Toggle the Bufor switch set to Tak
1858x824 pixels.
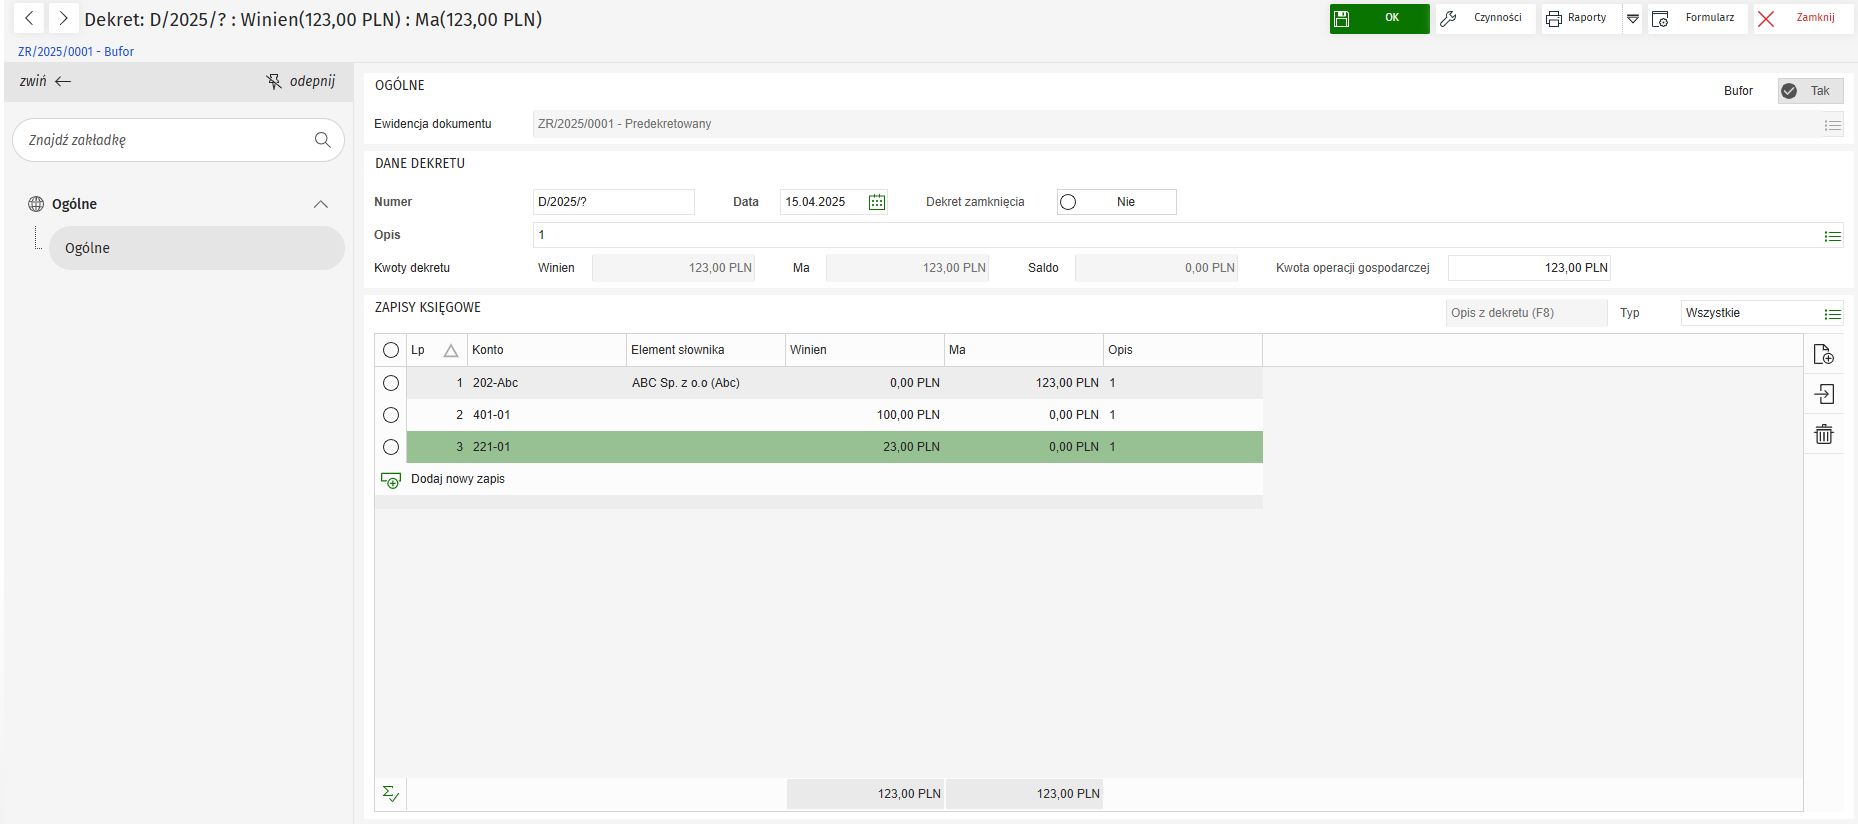point(1809,91)
